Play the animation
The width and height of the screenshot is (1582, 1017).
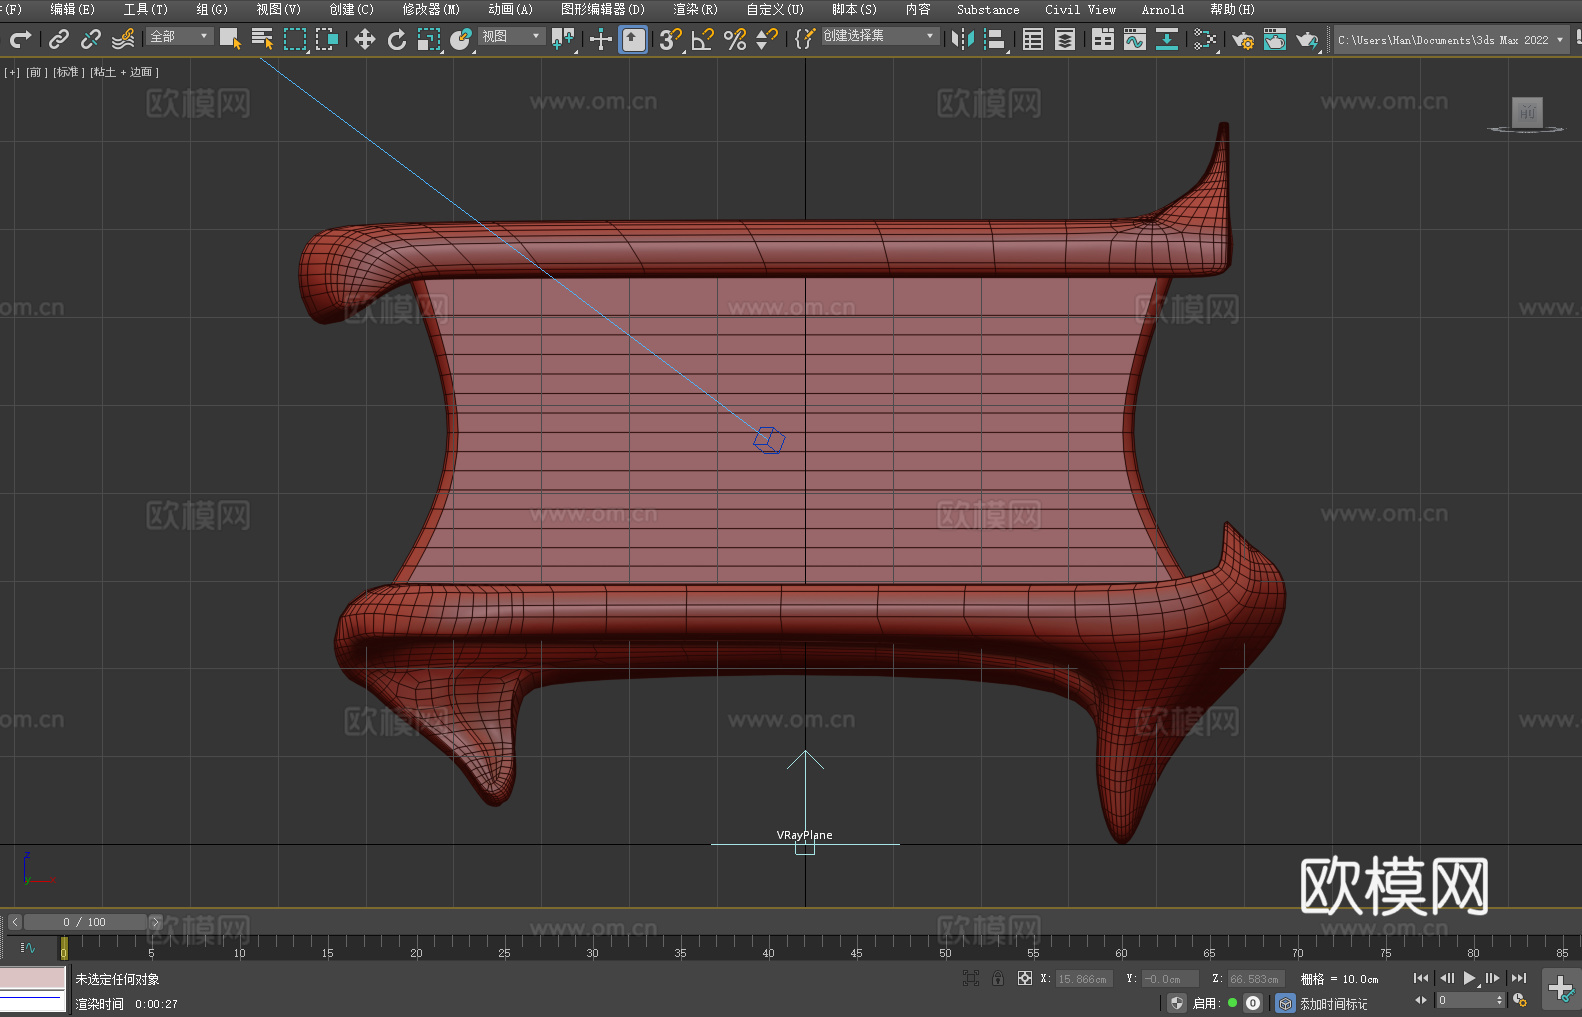pyautogui.click(x=1470, y=978)
